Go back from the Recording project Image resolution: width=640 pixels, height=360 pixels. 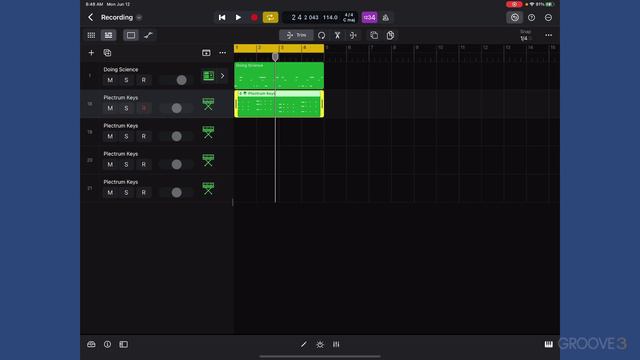point(91,17)
